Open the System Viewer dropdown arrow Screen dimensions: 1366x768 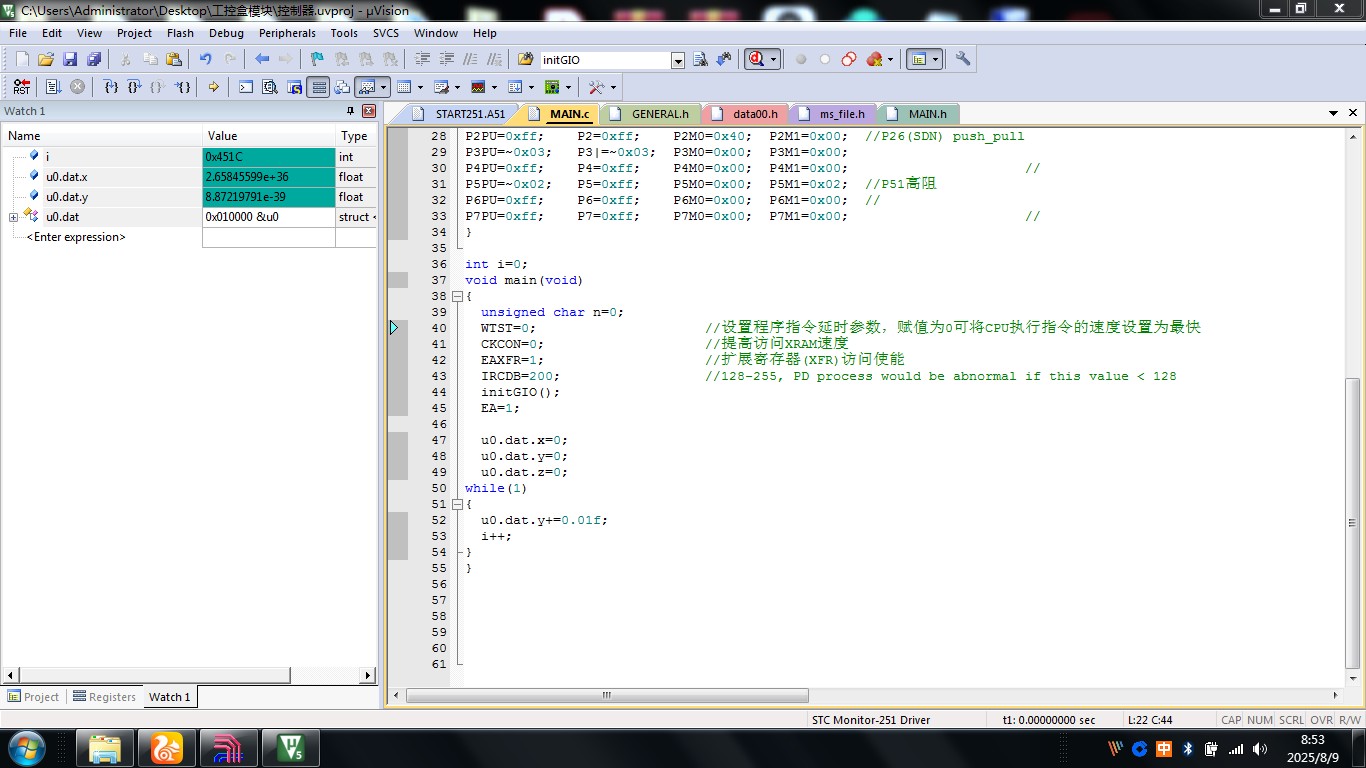(x=568, y=87)
